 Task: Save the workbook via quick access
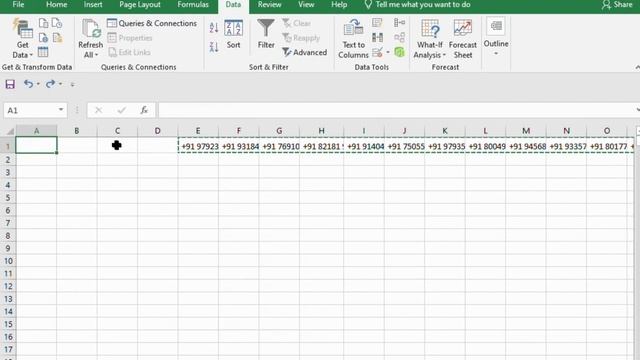[10, 84]
